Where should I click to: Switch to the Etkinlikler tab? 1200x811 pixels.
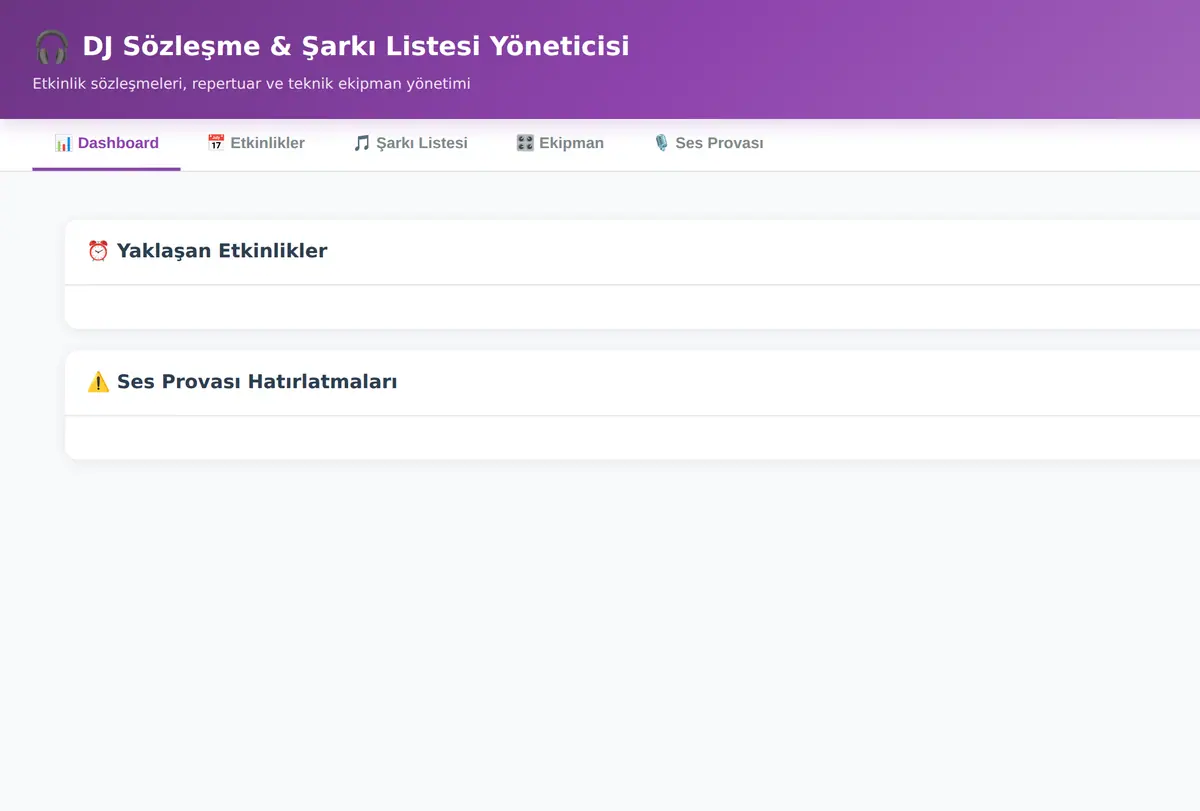(x=255, y=143)
